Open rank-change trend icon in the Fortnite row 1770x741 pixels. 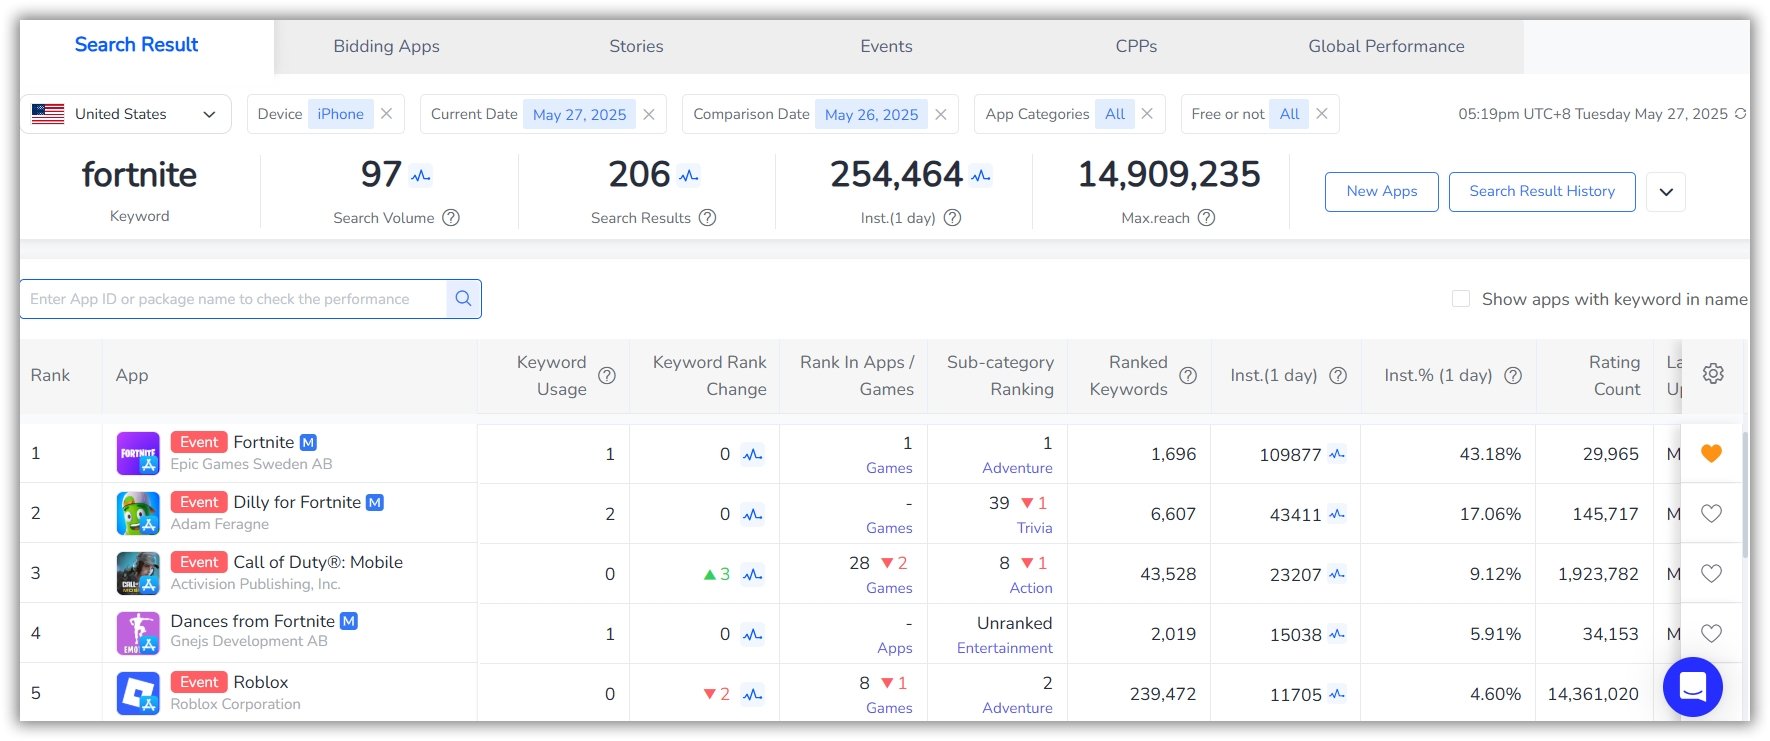pyautogui.click(x=753, y=454)
